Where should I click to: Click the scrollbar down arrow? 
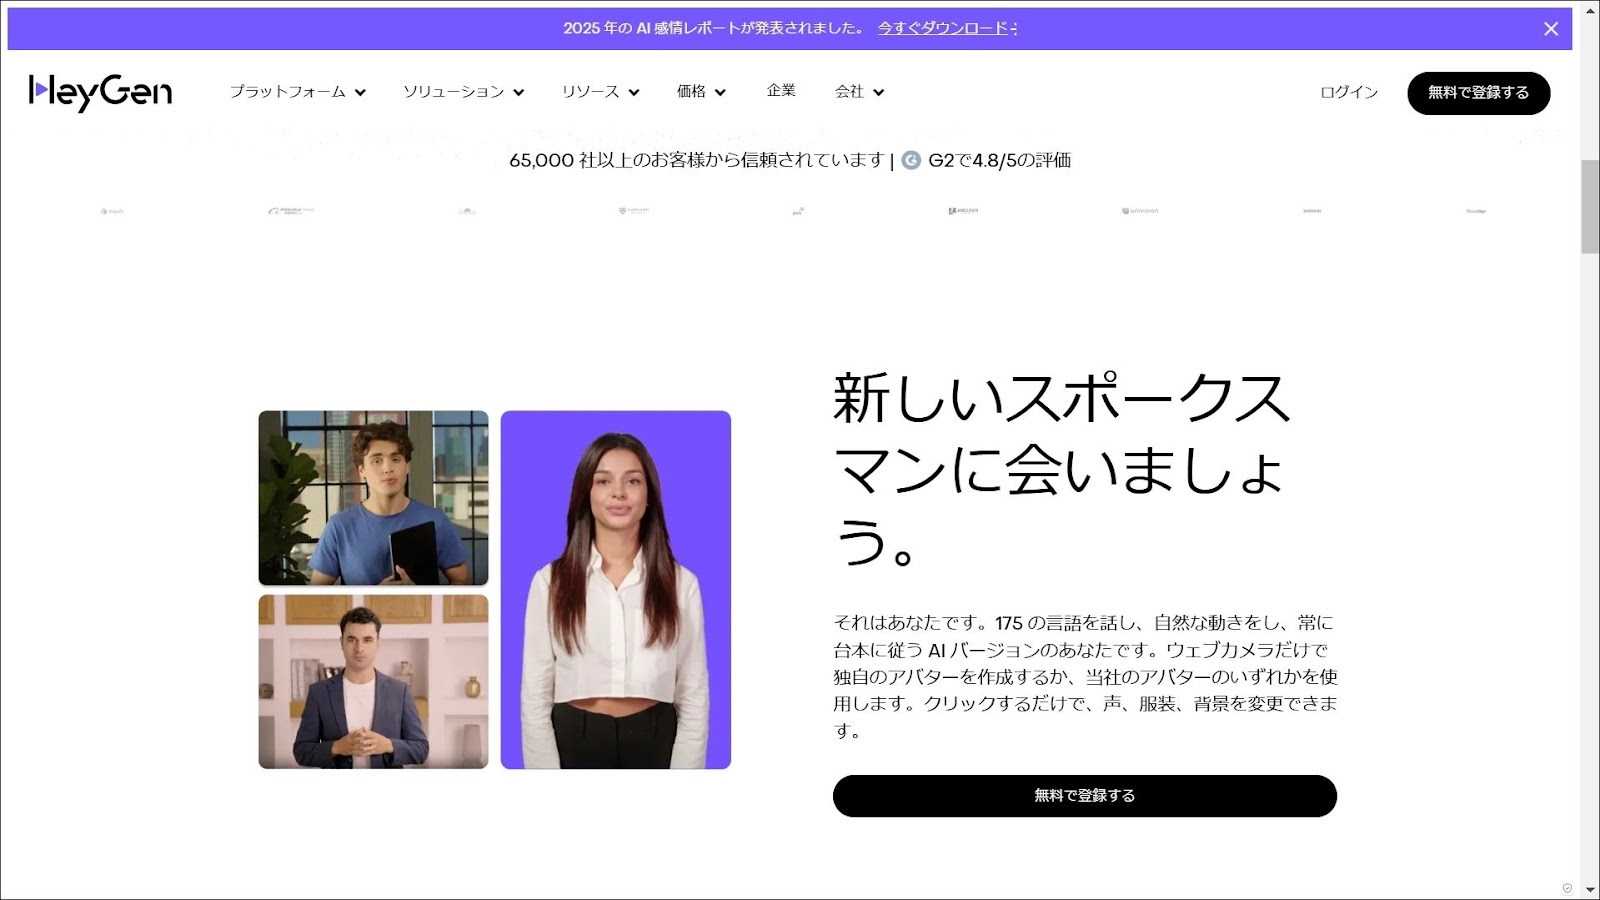(1590, 889)
